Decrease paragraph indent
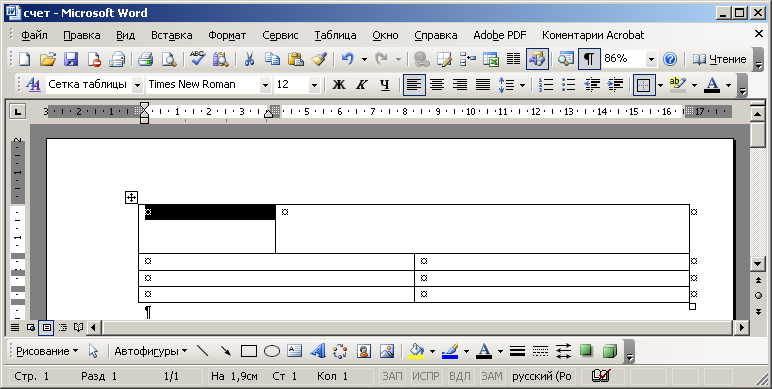Viewport: 772px width, 389px height. point(592,85)
